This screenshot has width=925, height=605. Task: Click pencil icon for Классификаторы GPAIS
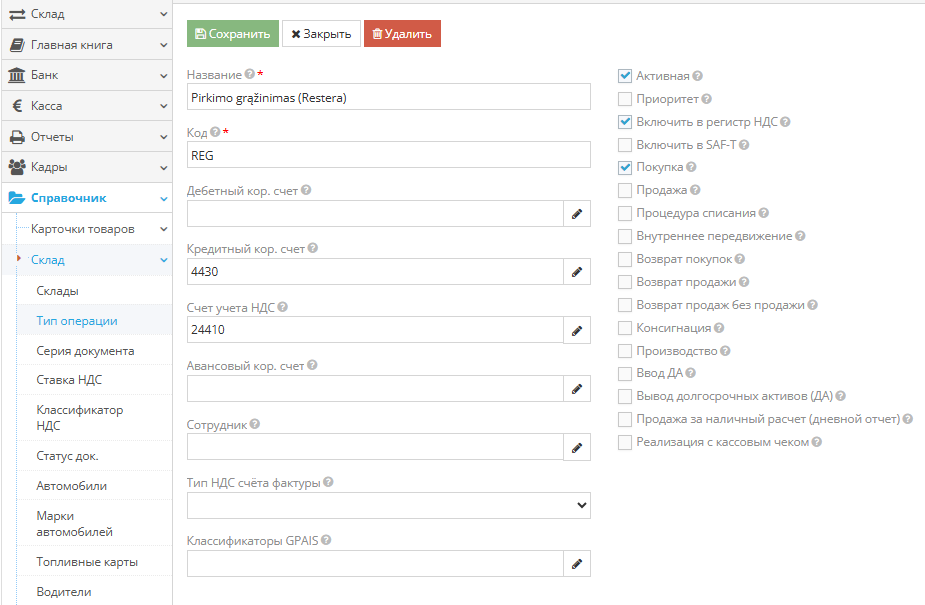[577, 564]
